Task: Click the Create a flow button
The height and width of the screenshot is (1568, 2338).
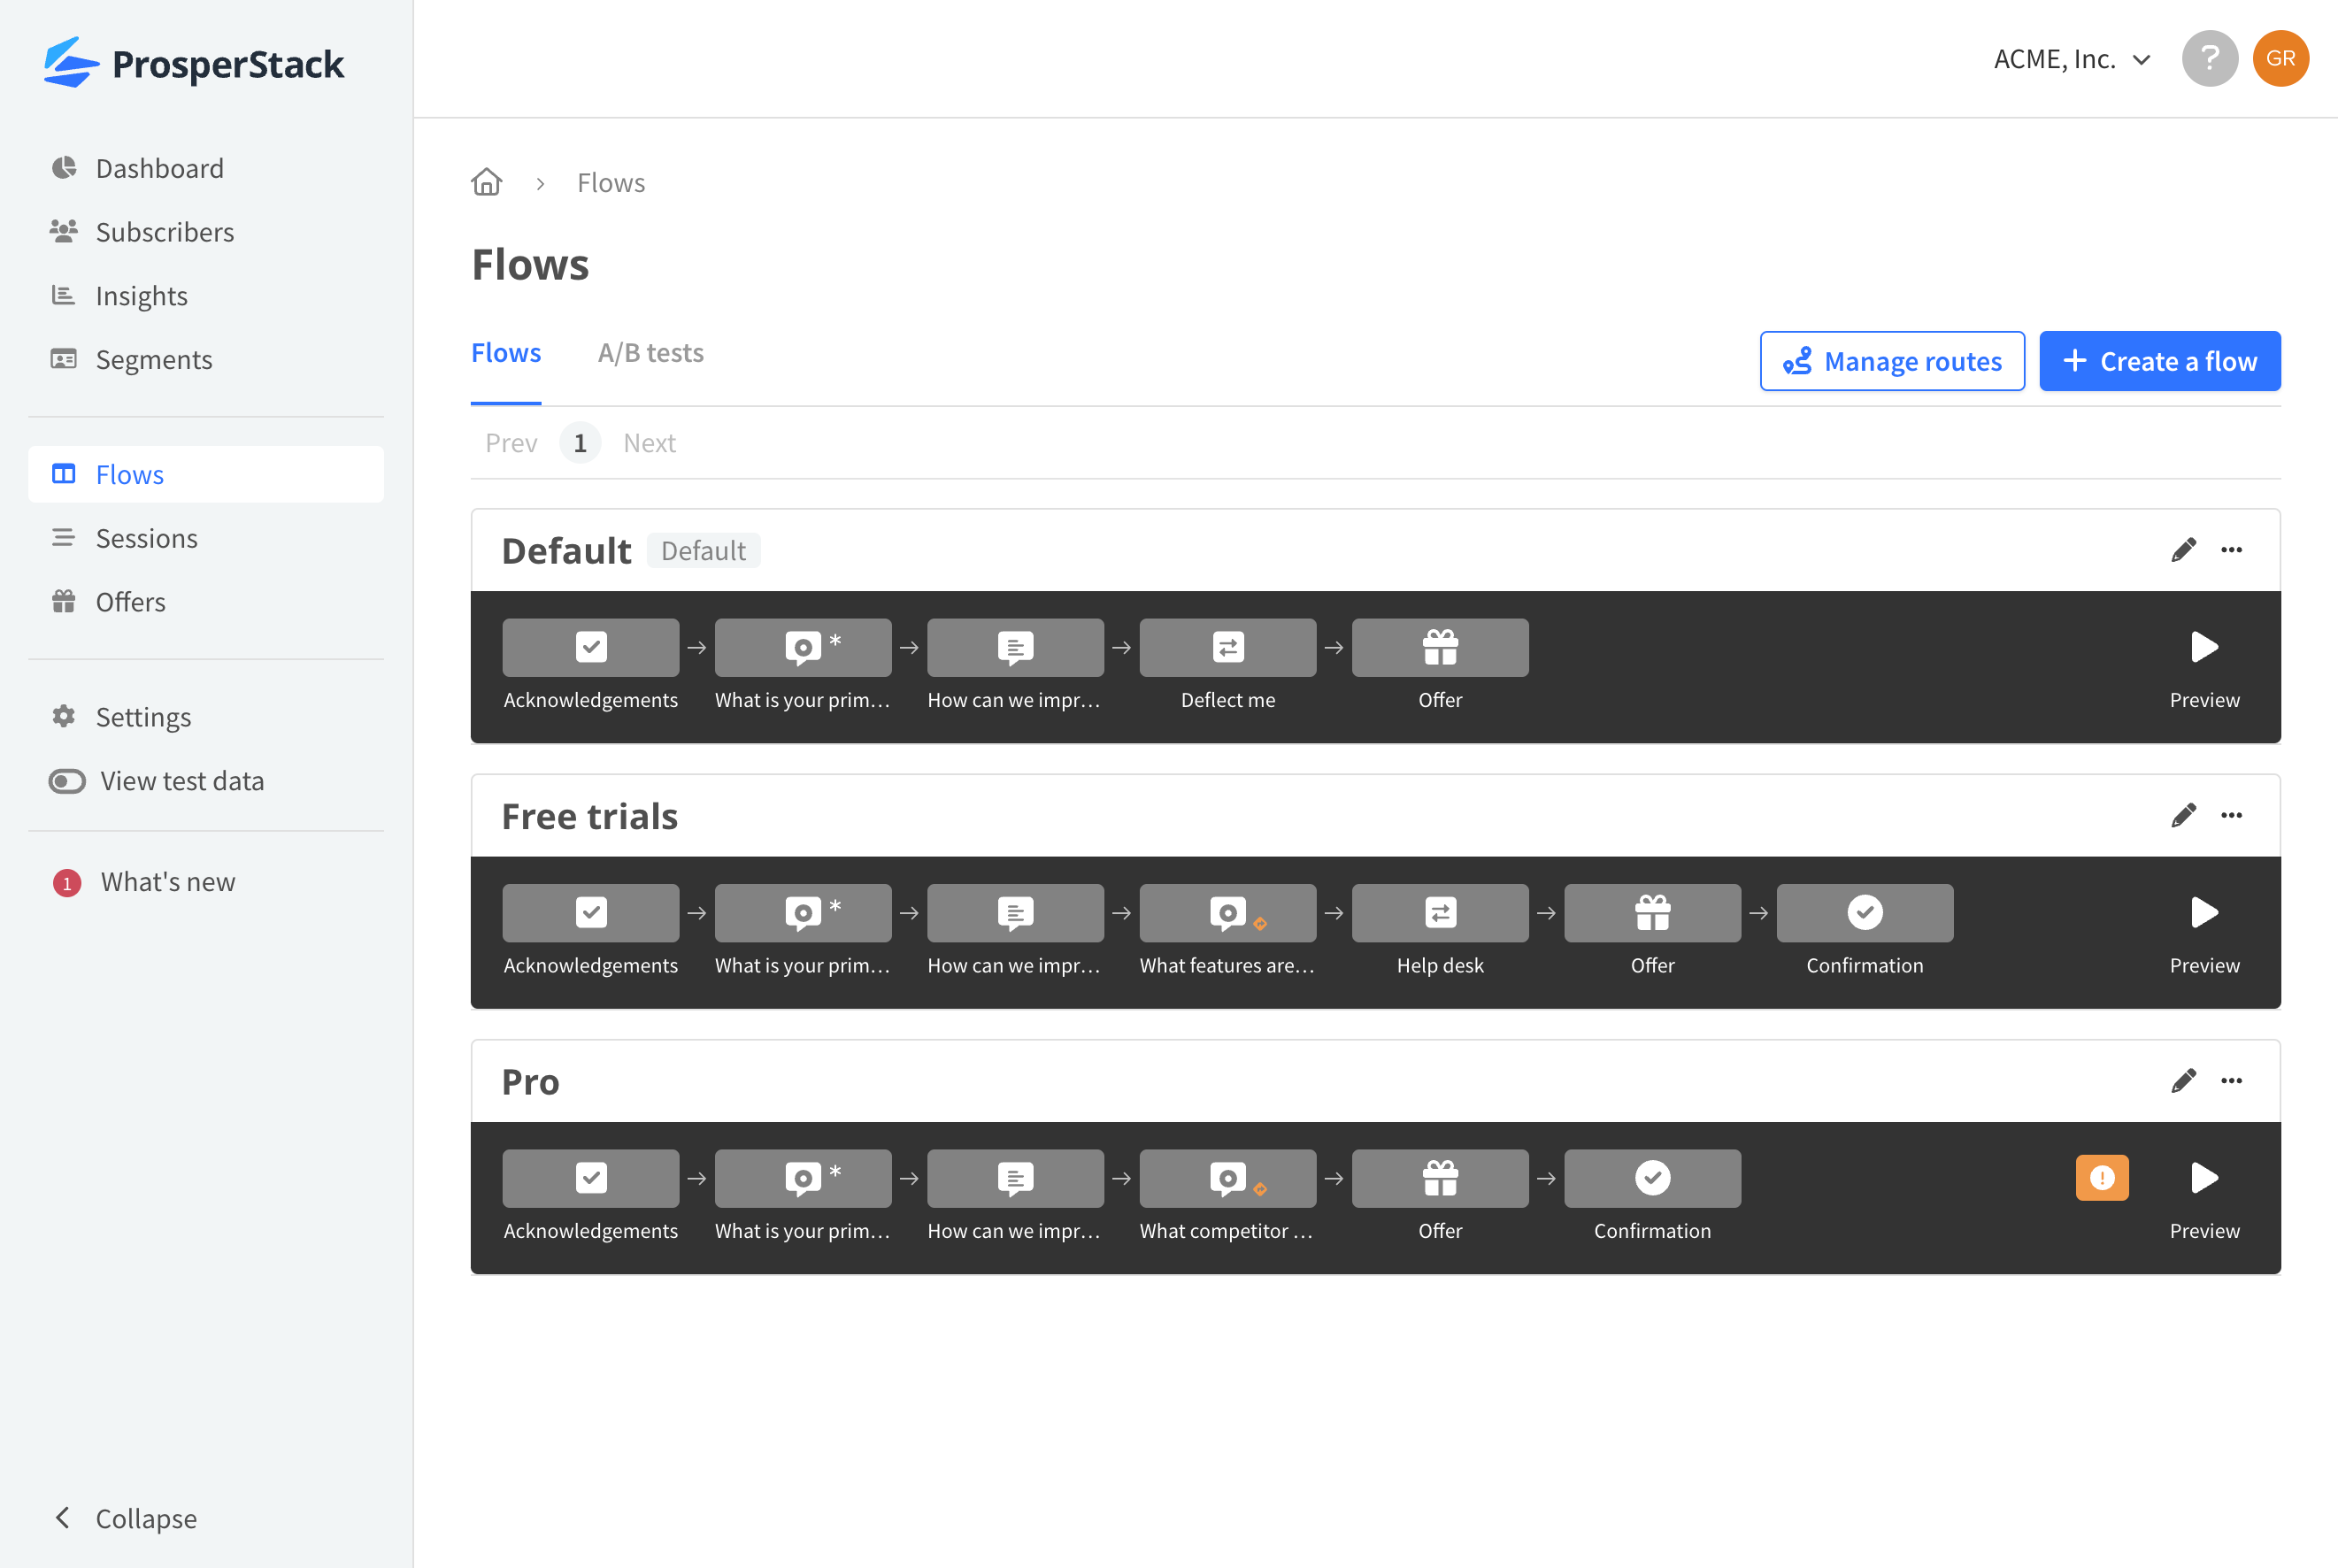Action: click(x=2159, y=361)
